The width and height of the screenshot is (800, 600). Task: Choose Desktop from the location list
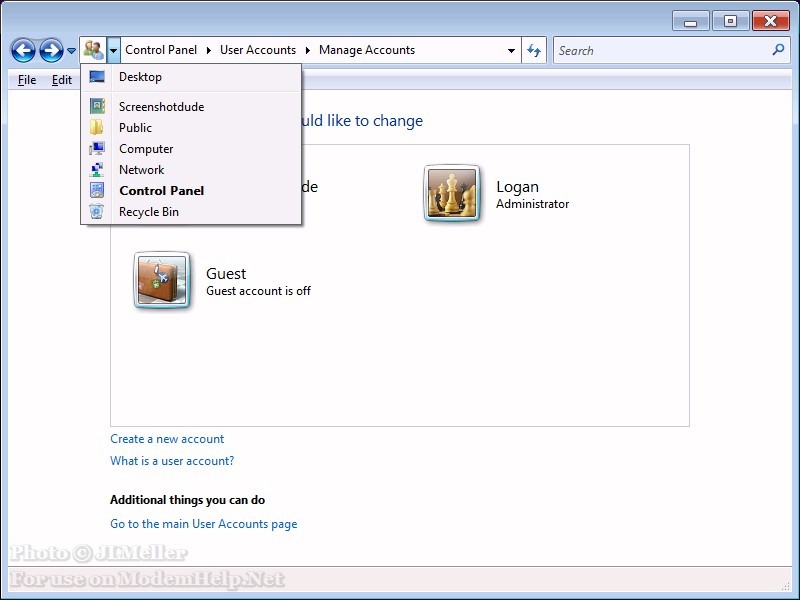click(191, 77)
